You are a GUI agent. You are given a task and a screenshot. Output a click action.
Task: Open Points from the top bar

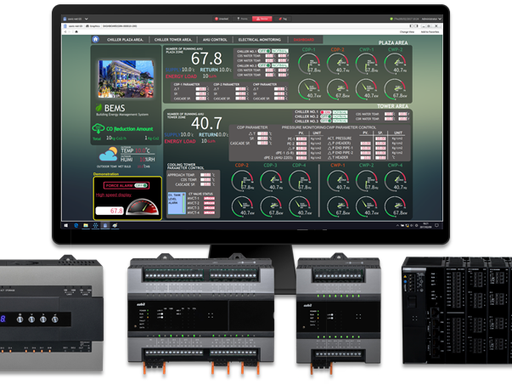click(x=243, y=19)
